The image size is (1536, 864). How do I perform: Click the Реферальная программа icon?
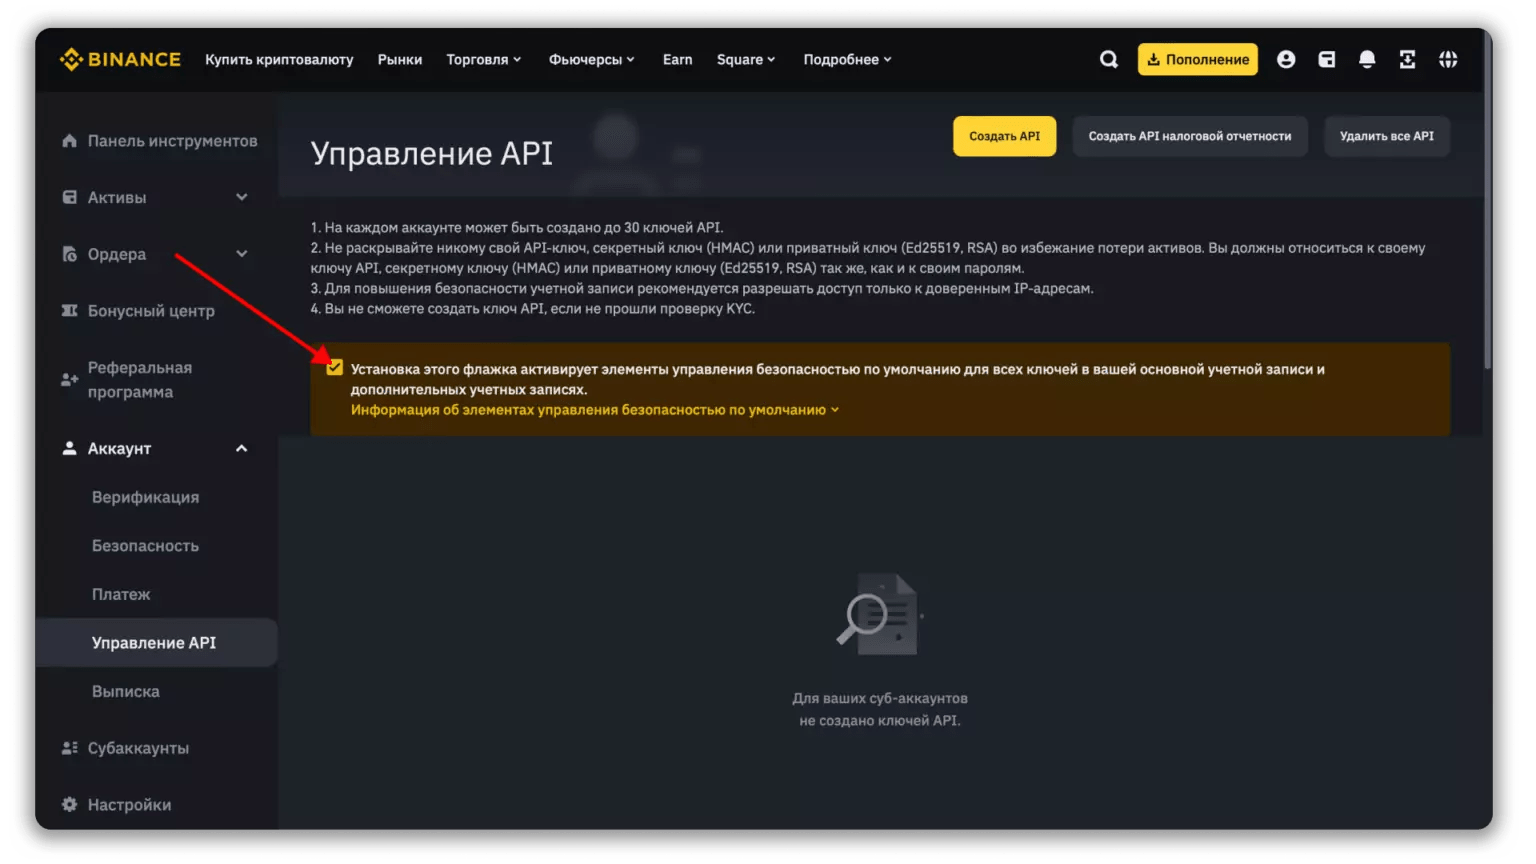69,380
